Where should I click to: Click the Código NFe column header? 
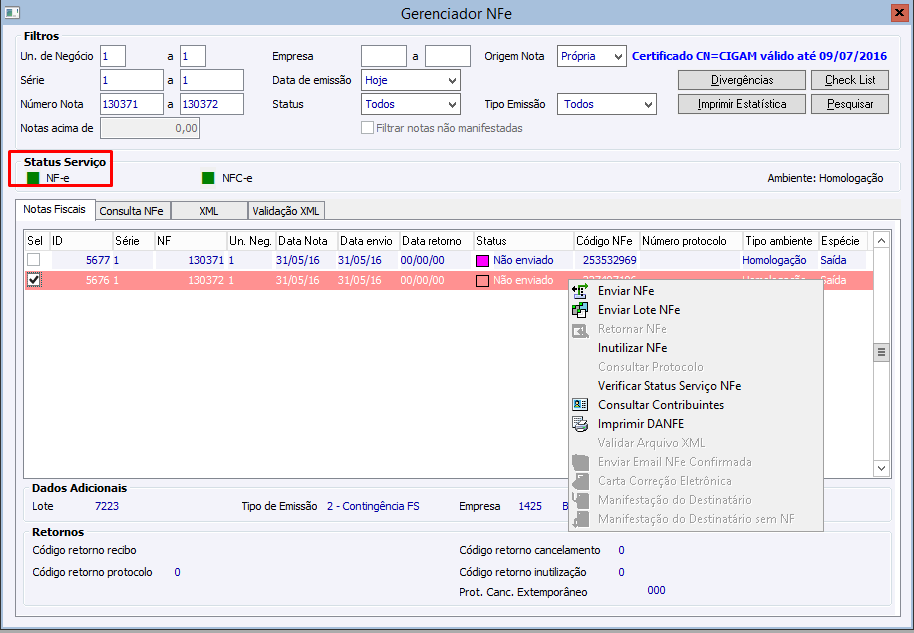tap(607, 241)
